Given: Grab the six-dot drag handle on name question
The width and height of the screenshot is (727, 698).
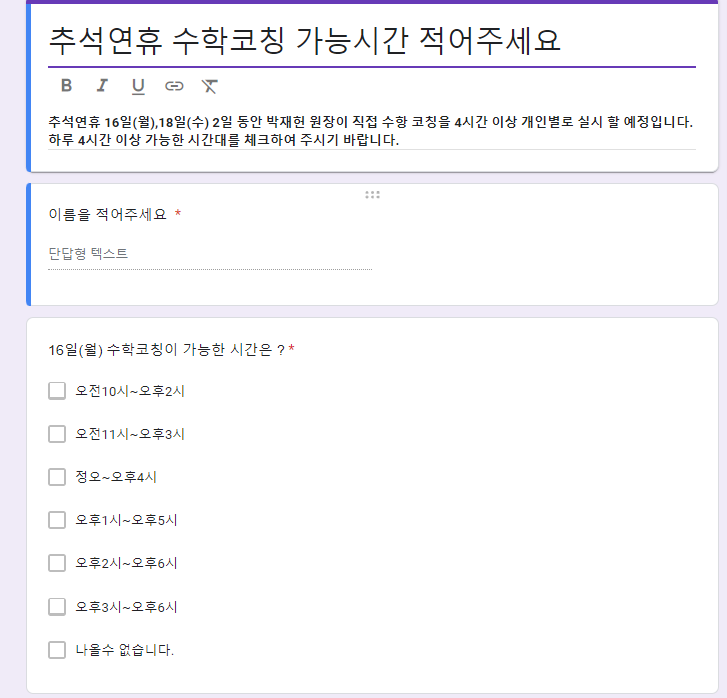Looking at the screenshot, I should (372, 195).
